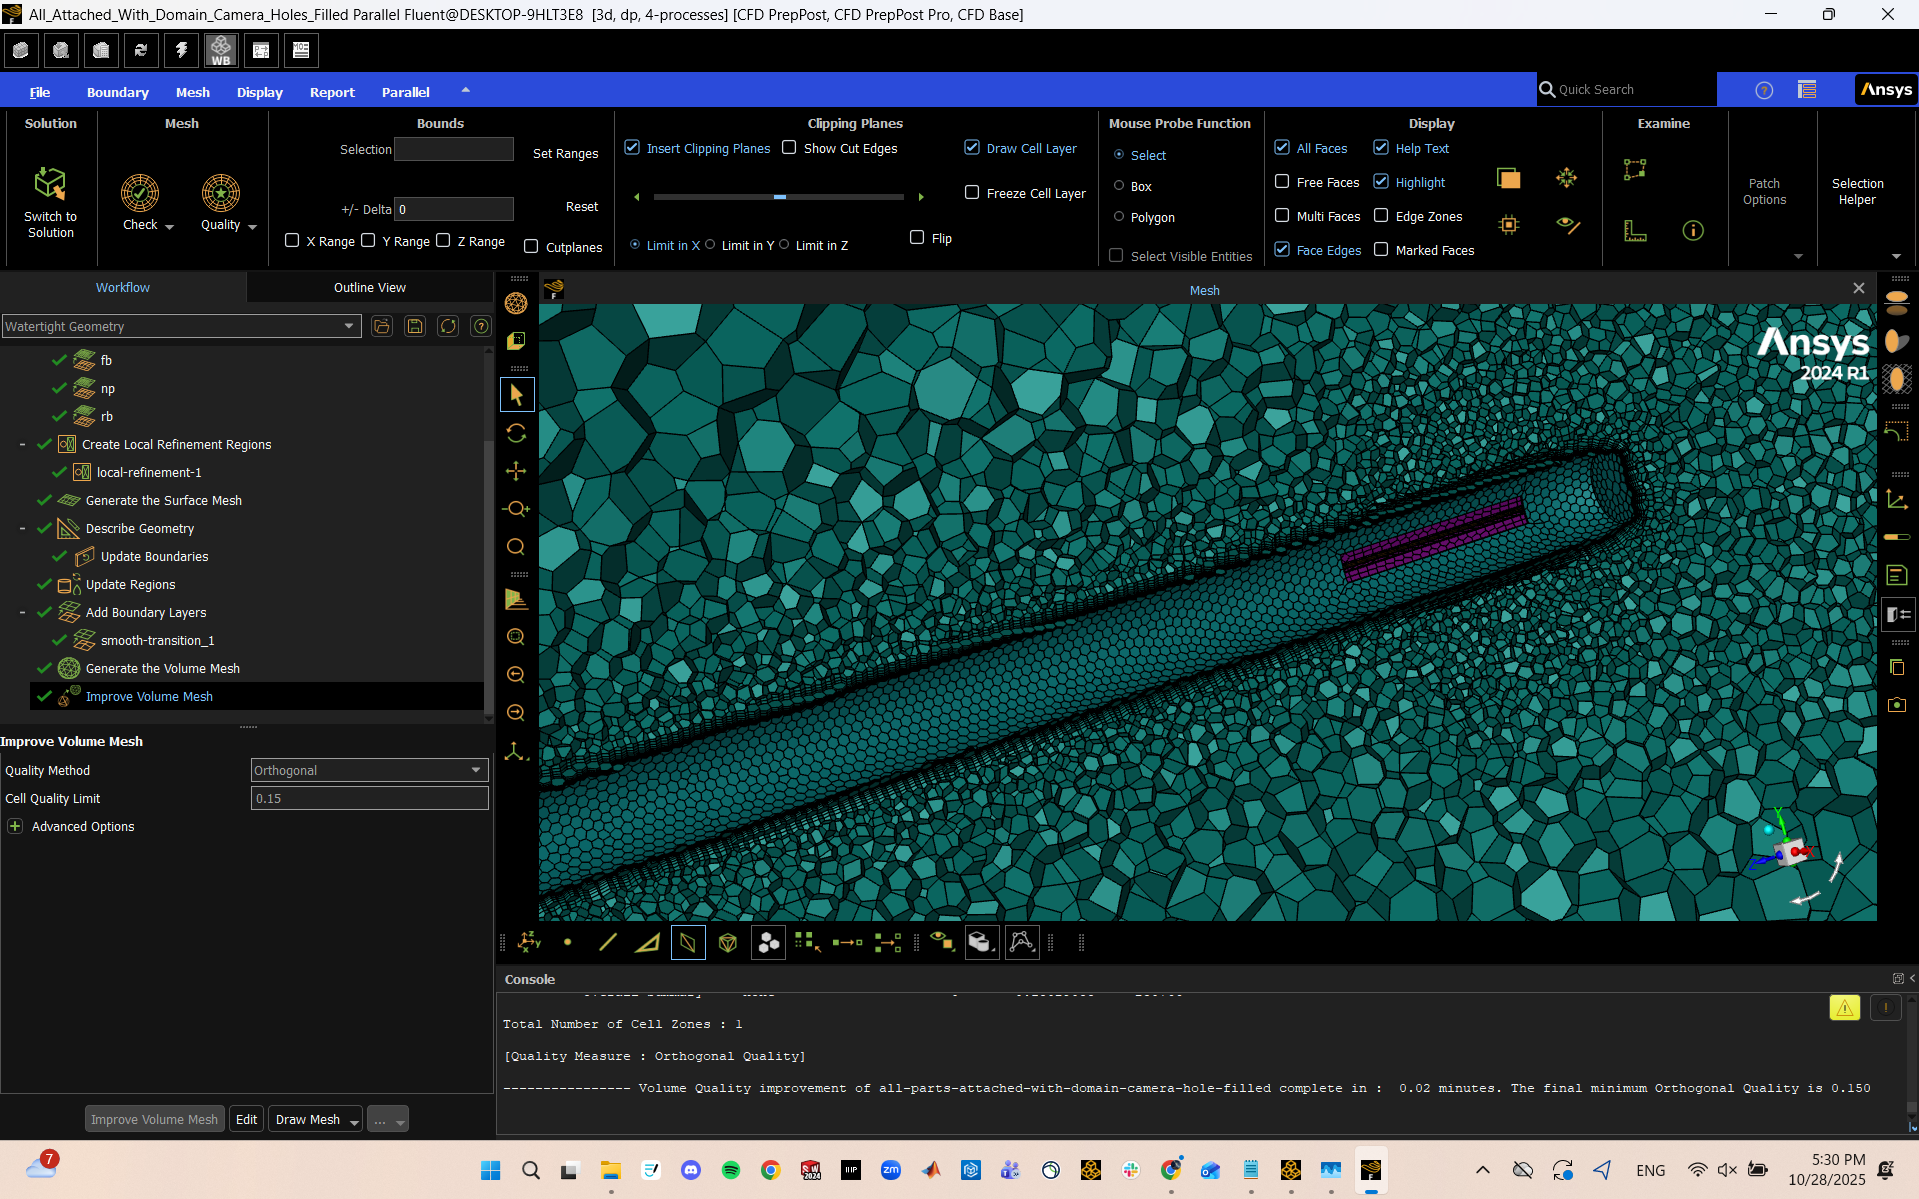The width and height of the screenshot is (1919, 1199).
Task: Click Improve Volume Mesh button
Action: 154,1119
